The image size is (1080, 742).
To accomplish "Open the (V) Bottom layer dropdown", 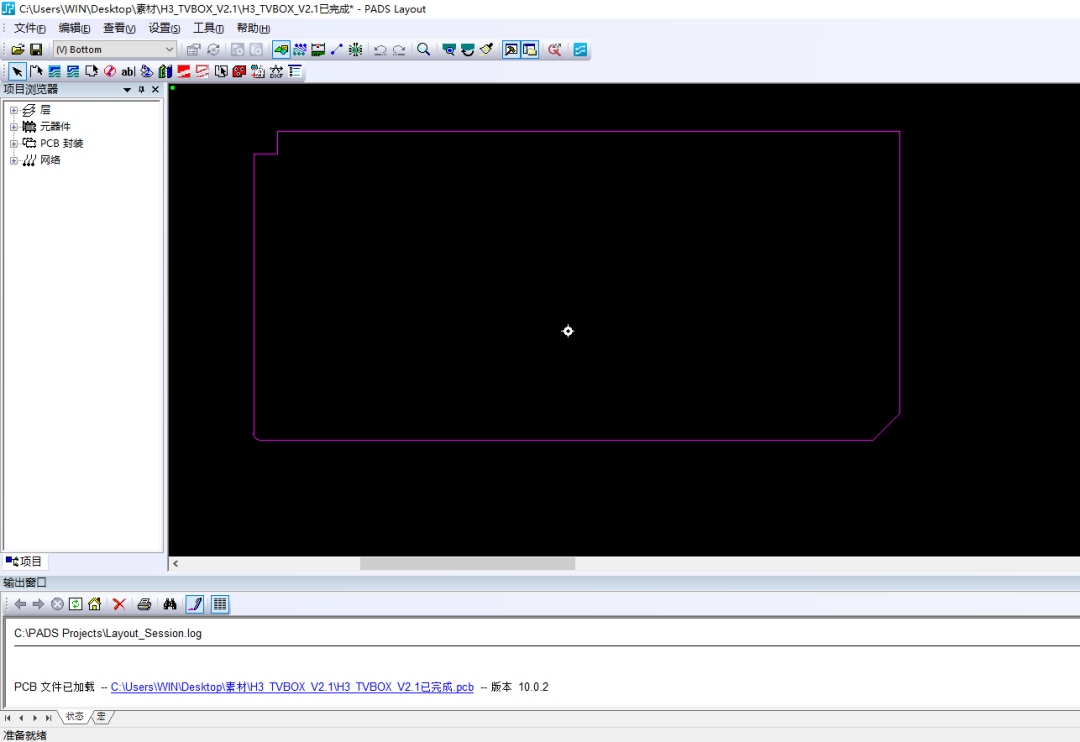I will (x=167, y=48).
